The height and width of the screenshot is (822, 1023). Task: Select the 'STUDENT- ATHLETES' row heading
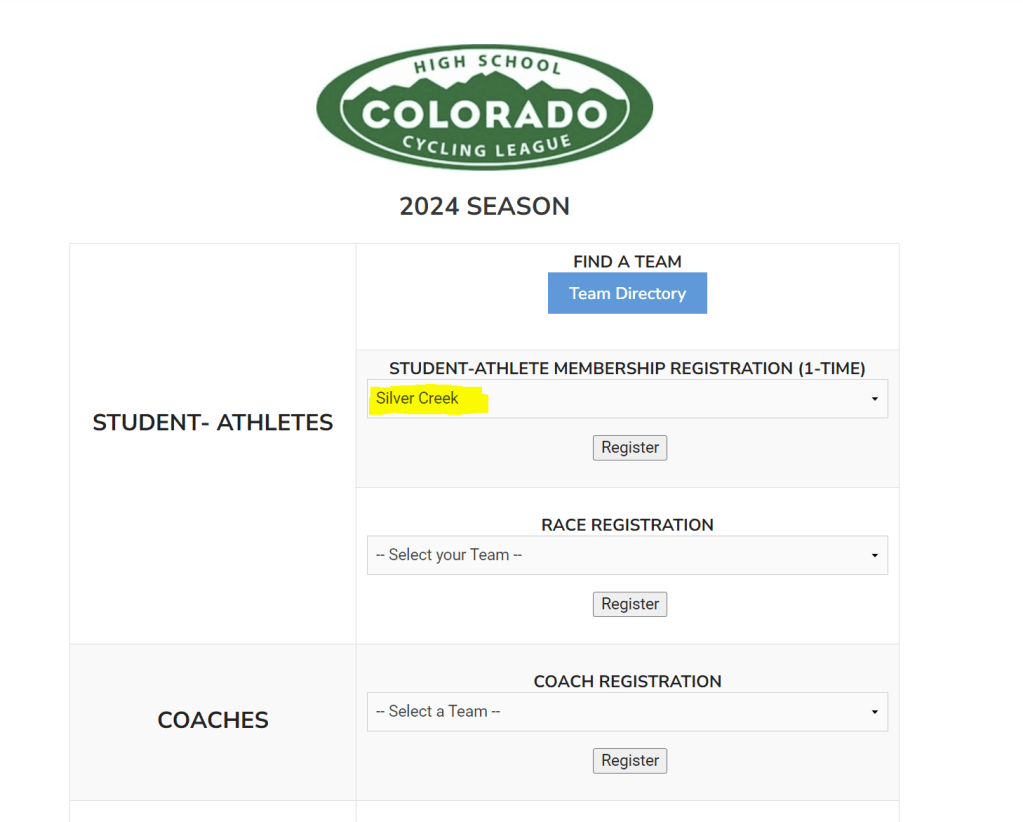tap(213, 423)
